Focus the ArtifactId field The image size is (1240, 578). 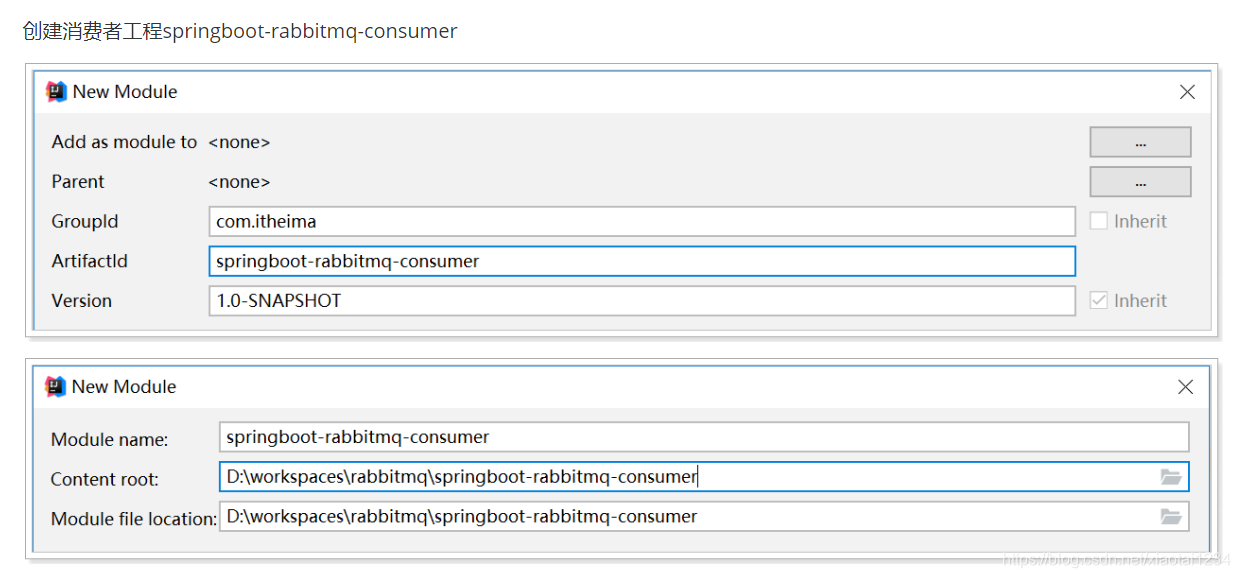point(642,261)
